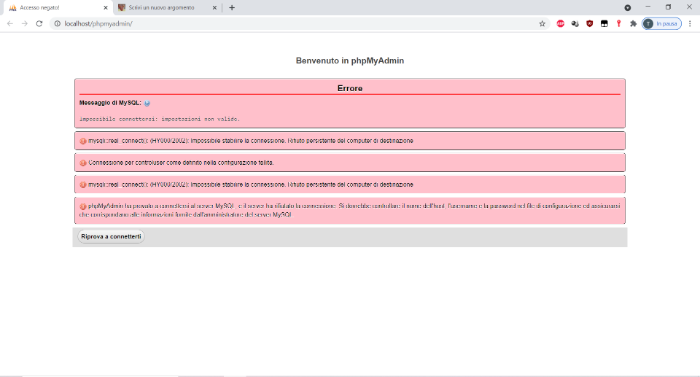Image resolution: width=700 pixels, height=377 pixels.
Task: Click the Messaggio di MySQL label
Action: coord(110,103)
